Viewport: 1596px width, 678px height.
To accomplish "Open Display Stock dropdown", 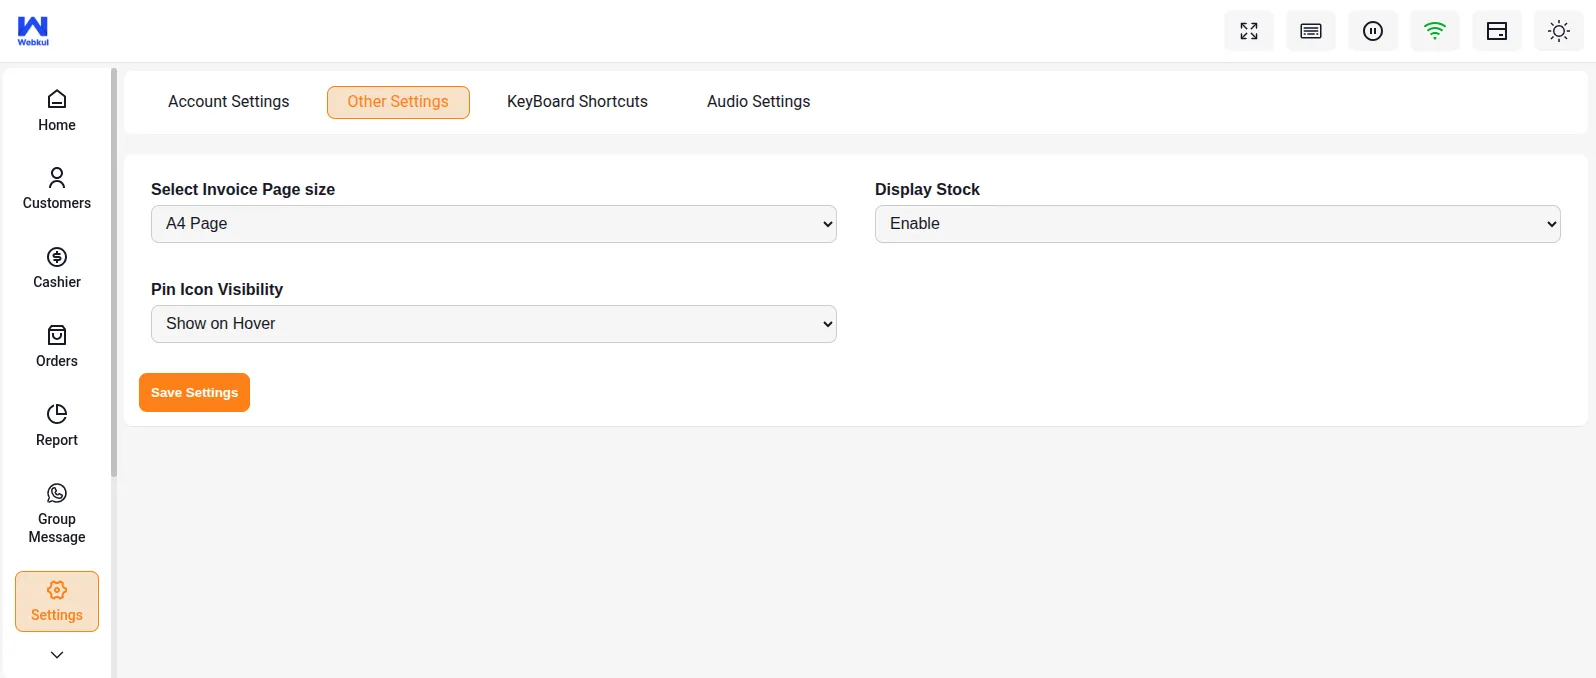I will (1218, 224).
